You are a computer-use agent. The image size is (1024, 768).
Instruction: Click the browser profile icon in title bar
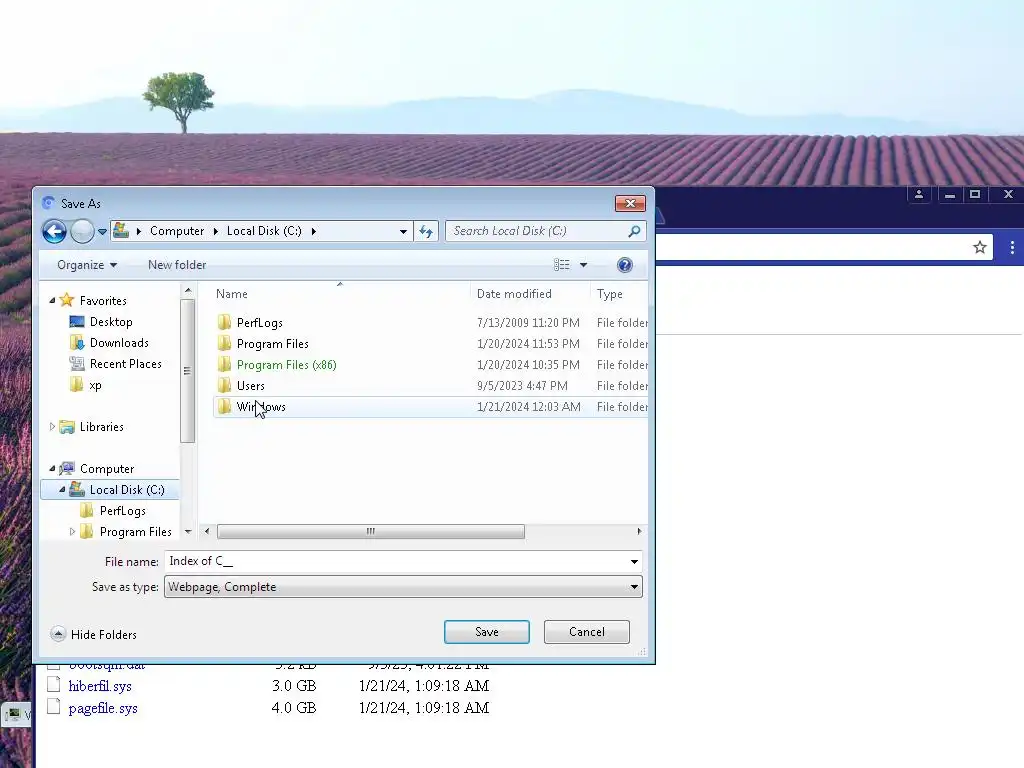pos(919,195)
